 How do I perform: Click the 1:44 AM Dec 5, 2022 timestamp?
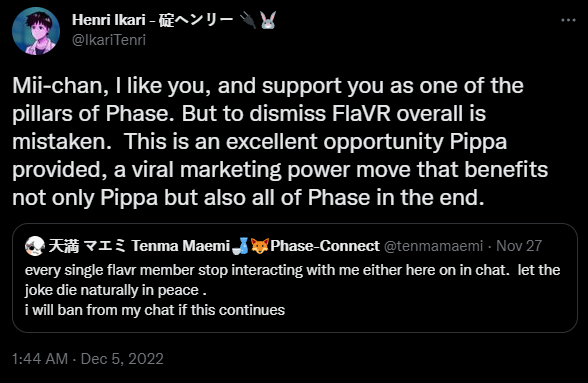pyautogui.click(x=88, y=359)
